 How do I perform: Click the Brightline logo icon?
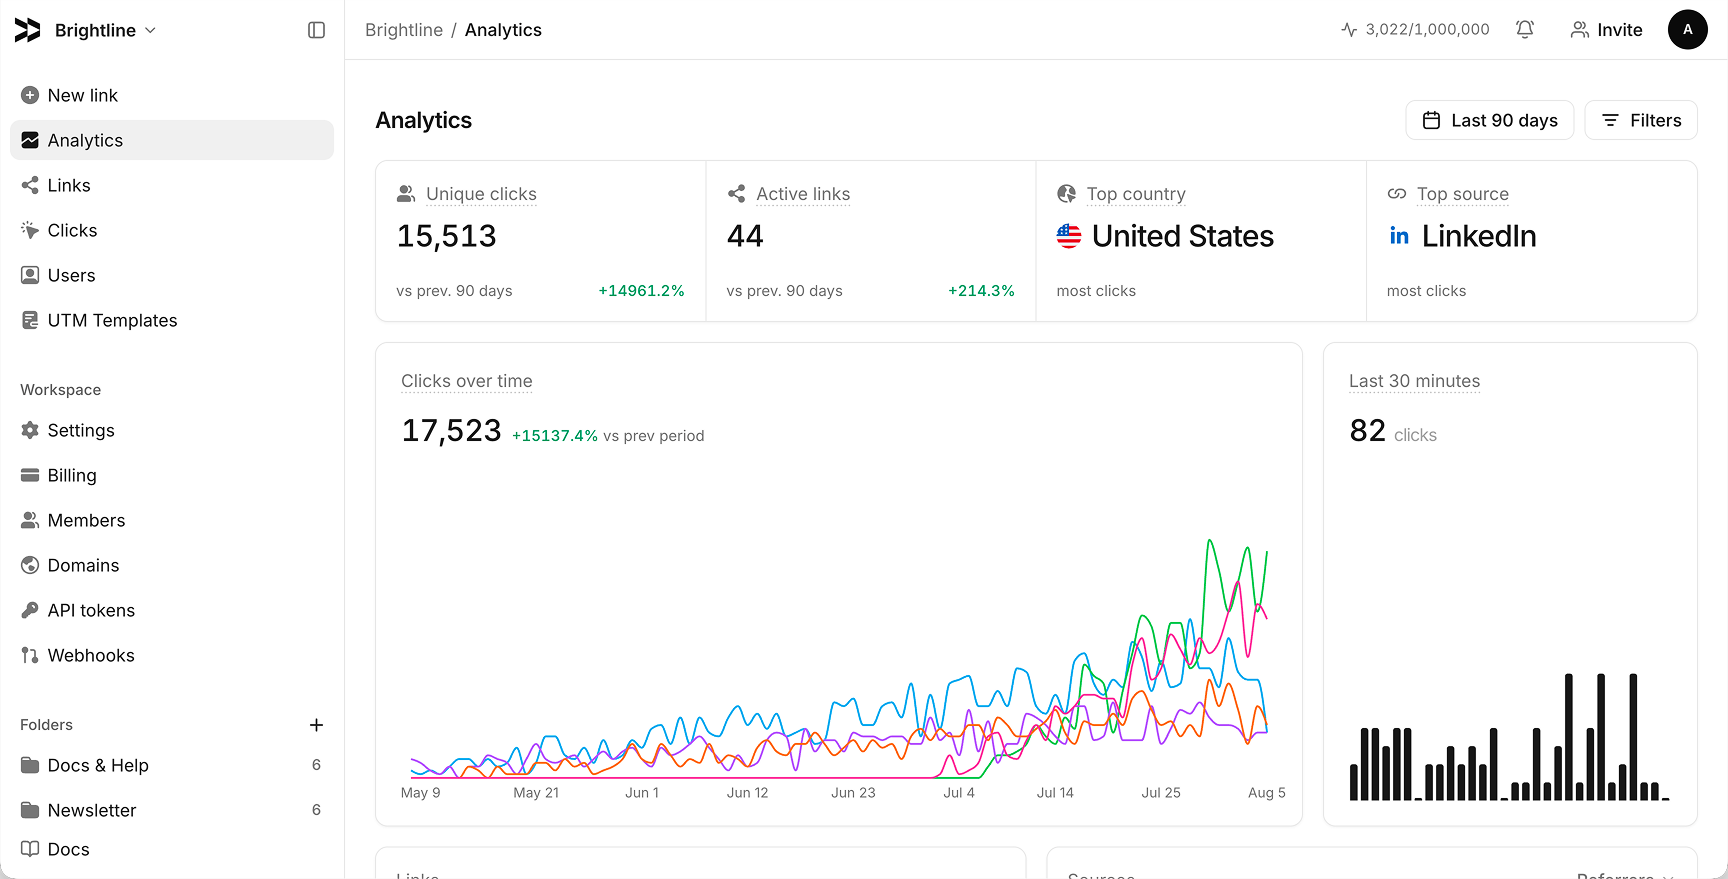[x=28, y=30]
